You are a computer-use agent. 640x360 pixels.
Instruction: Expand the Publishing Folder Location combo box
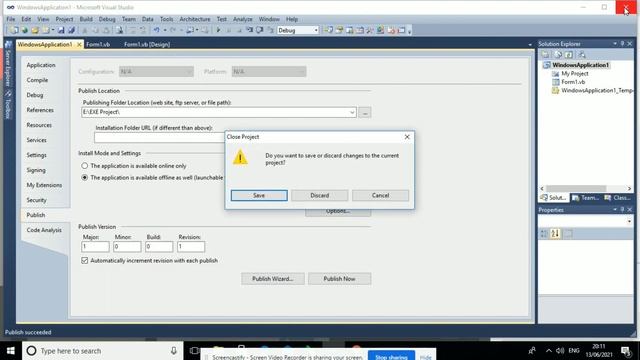tap(352, 112)
